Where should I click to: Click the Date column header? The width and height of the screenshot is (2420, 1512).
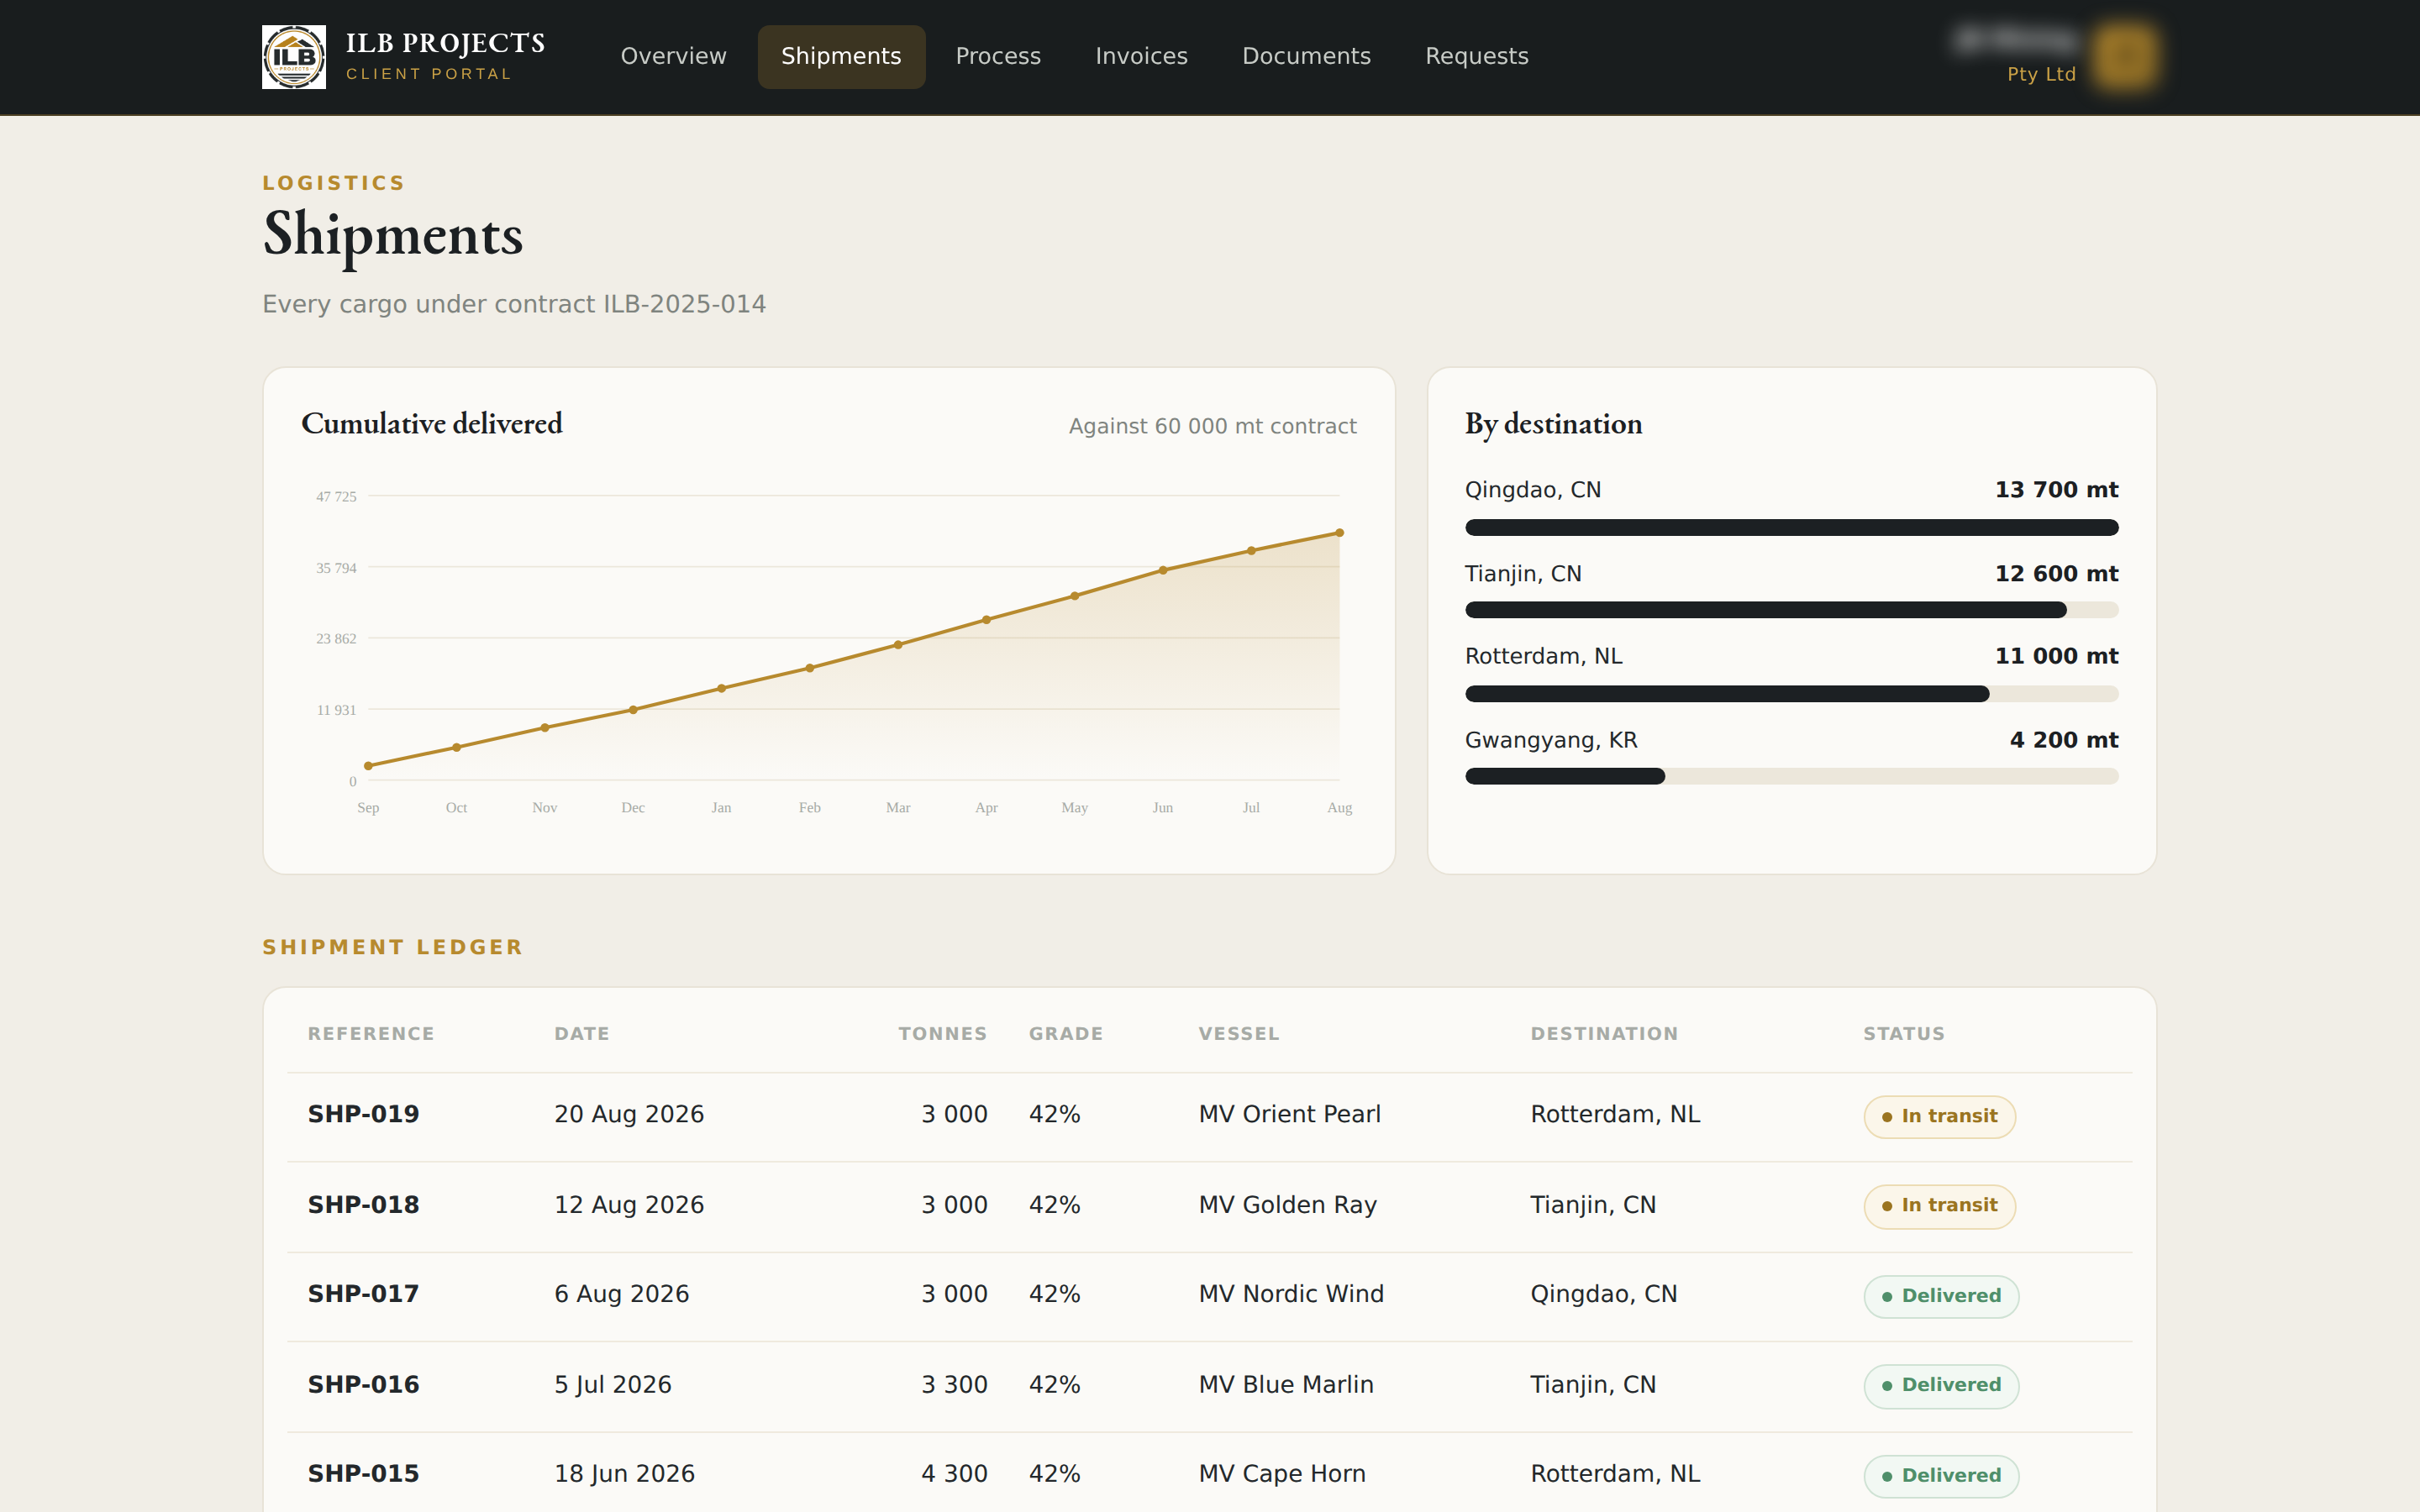(582, 1034)
